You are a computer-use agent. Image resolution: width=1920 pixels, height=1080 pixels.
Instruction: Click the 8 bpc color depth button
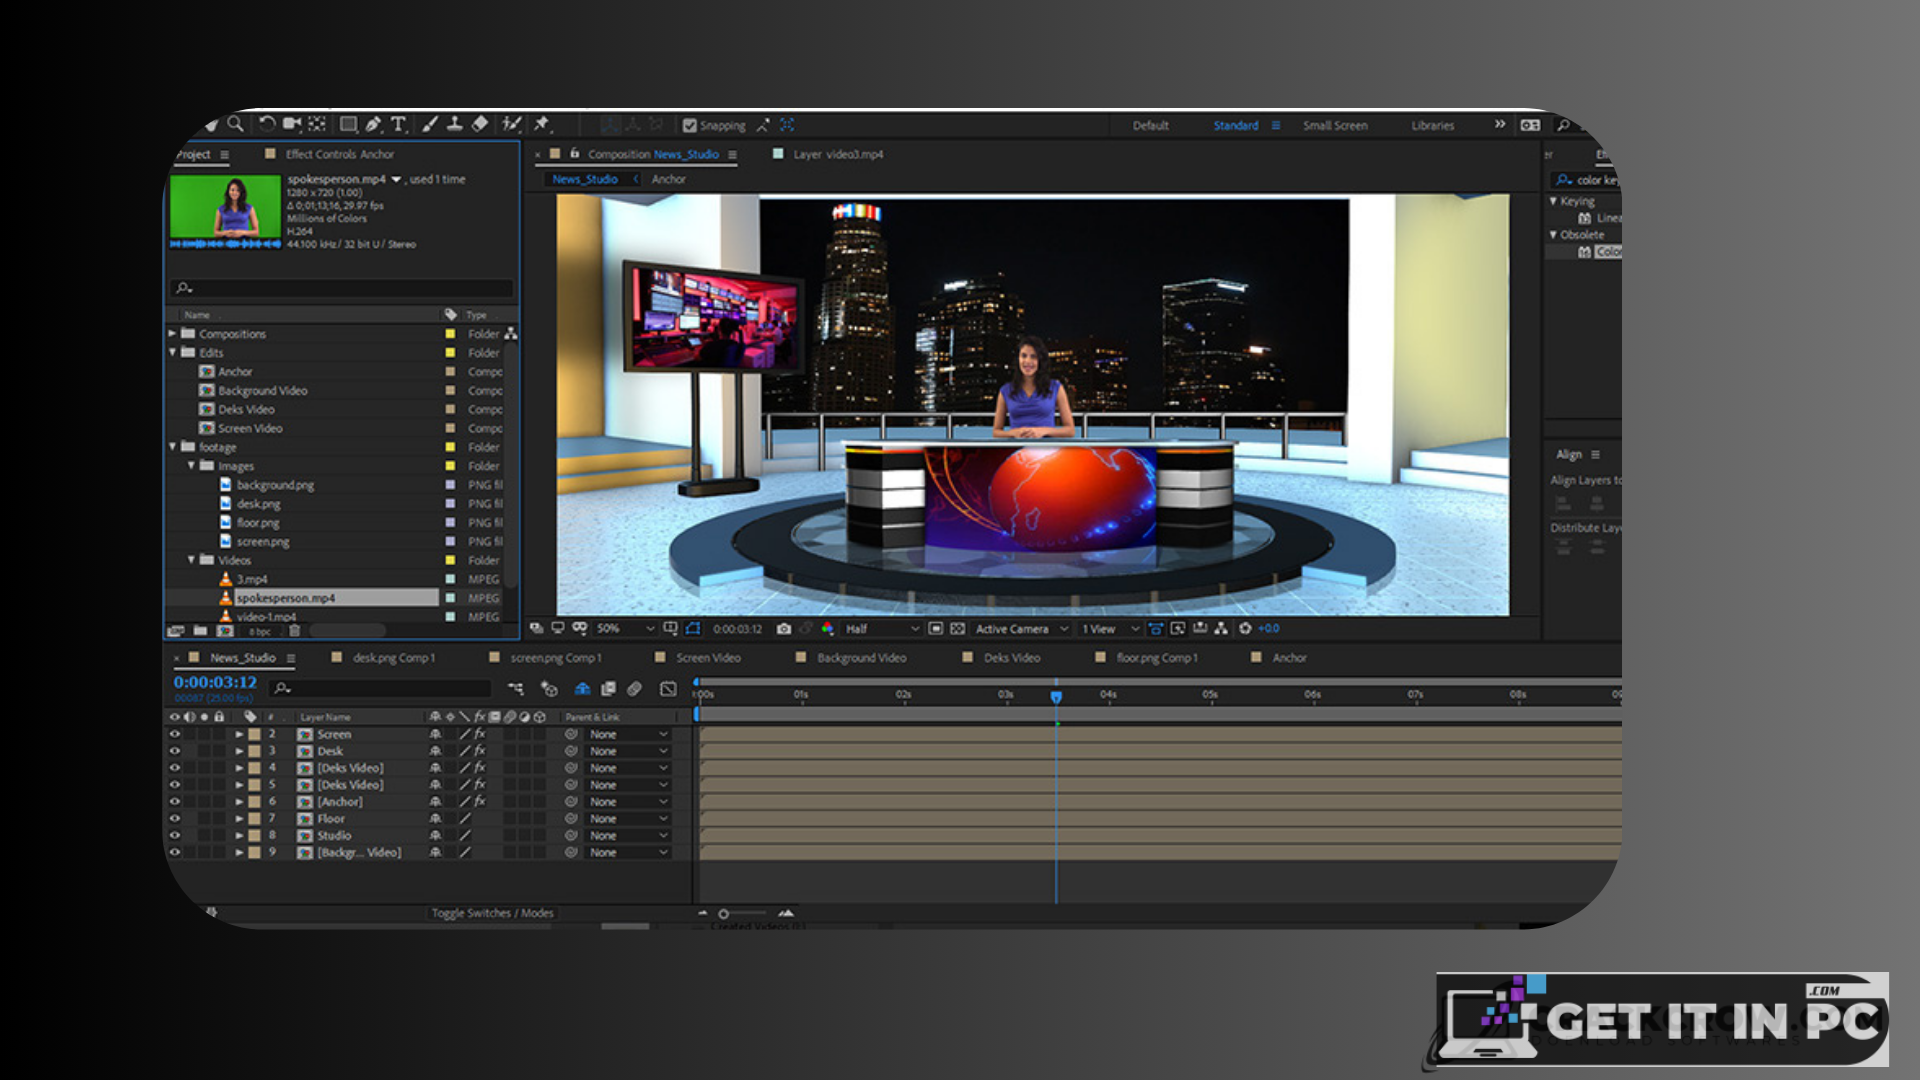(260, 632)
